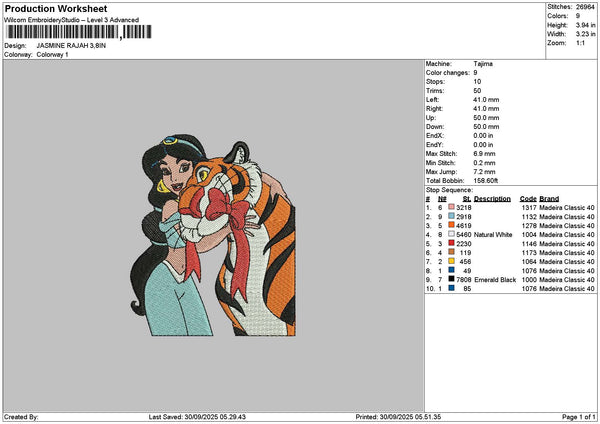This screenshot has height=424, width=600.
Task: Select the Natural White color swatch
Action: [451, 234]
